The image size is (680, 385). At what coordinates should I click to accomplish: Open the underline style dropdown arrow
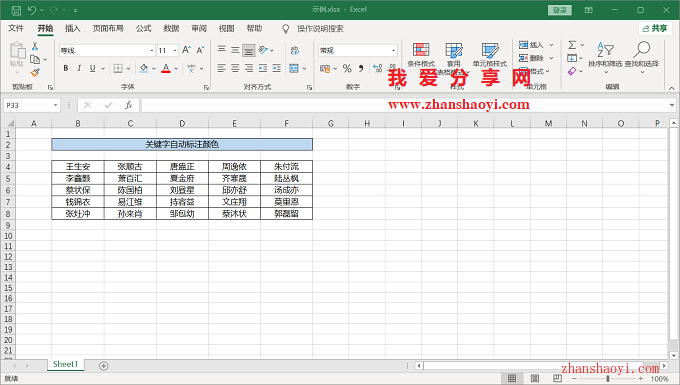coord(103,68)
